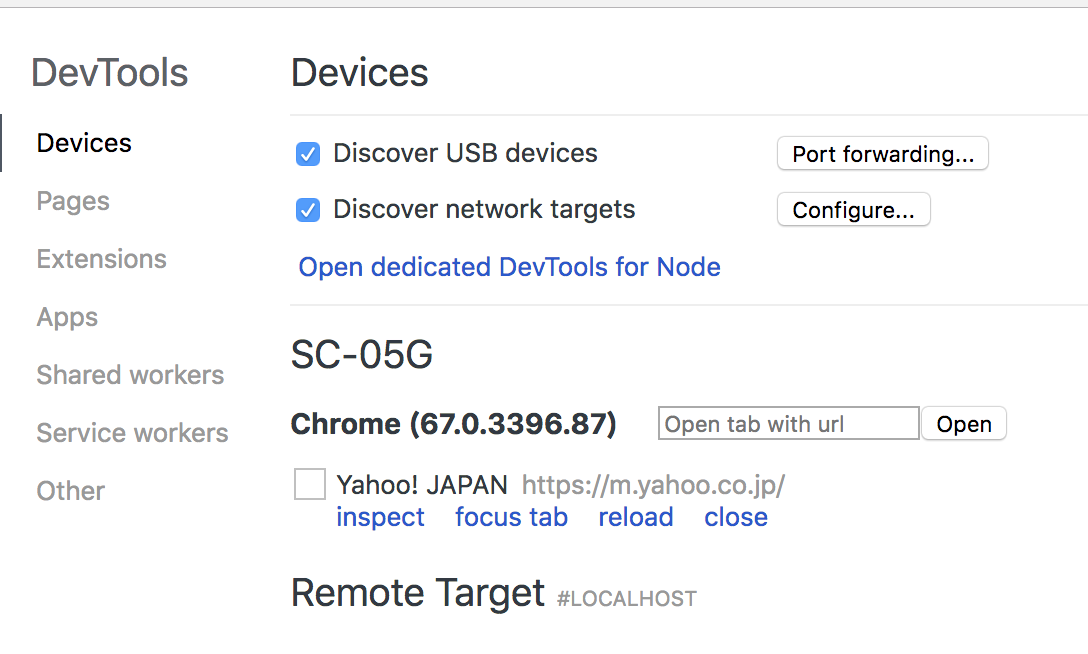
Task: Open the Apps sidebar section
Action: tap(66, 317)
